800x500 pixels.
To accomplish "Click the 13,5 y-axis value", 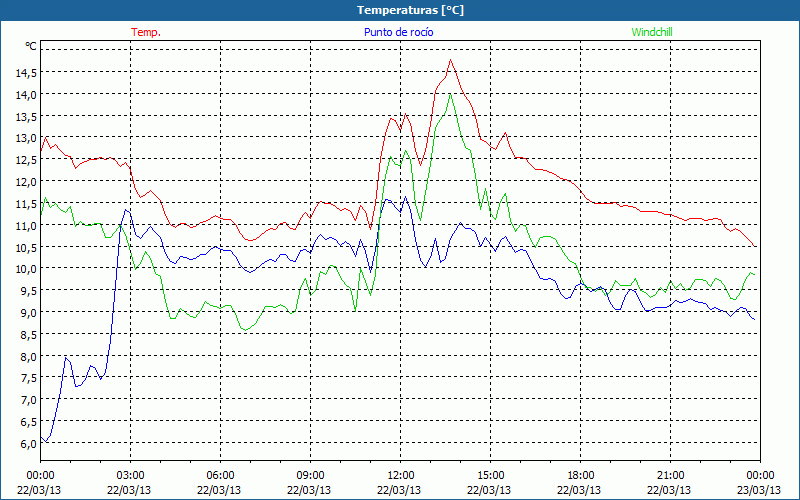I will (x=26, y=117).
